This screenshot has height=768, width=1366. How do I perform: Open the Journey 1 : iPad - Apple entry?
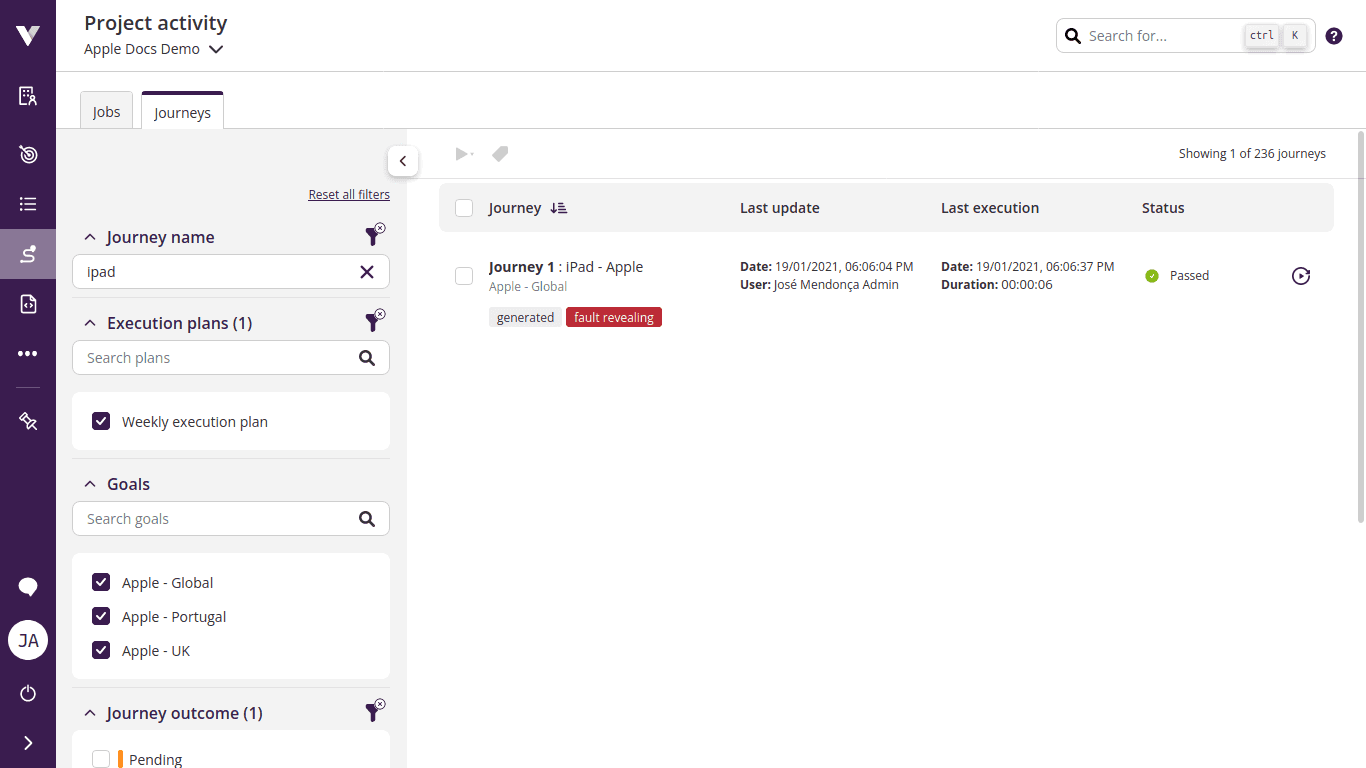(x=566, y=267)
